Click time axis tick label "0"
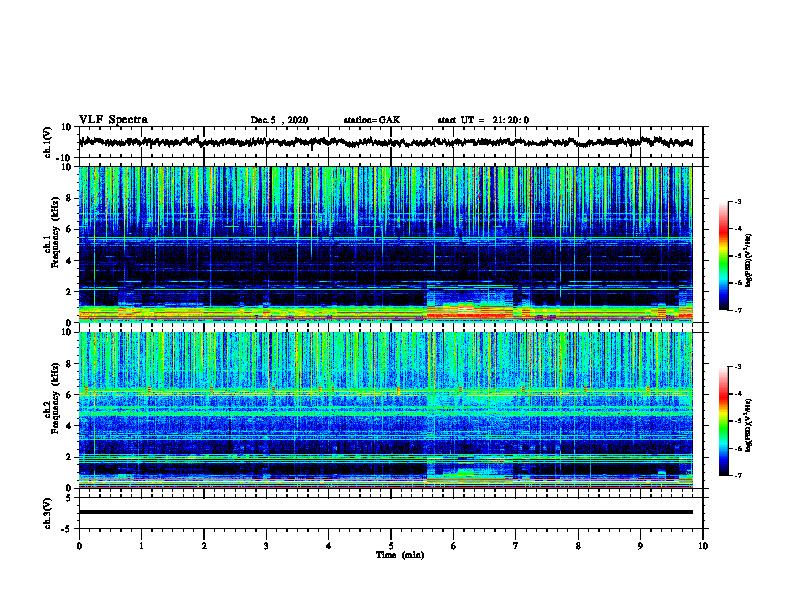 [x=79, y=546]
